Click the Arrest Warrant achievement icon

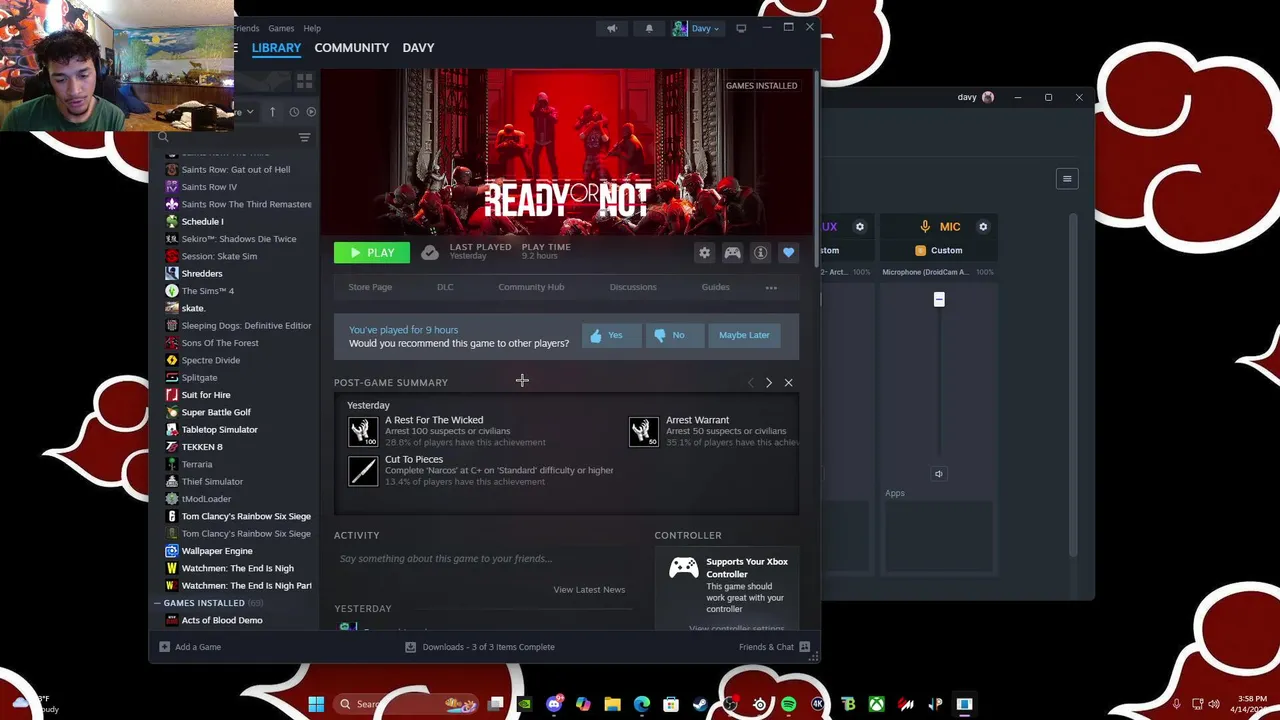pos(644,431)
